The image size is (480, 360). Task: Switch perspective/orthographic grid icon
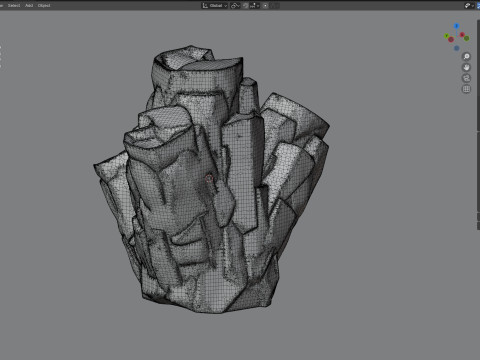point(466,89)
